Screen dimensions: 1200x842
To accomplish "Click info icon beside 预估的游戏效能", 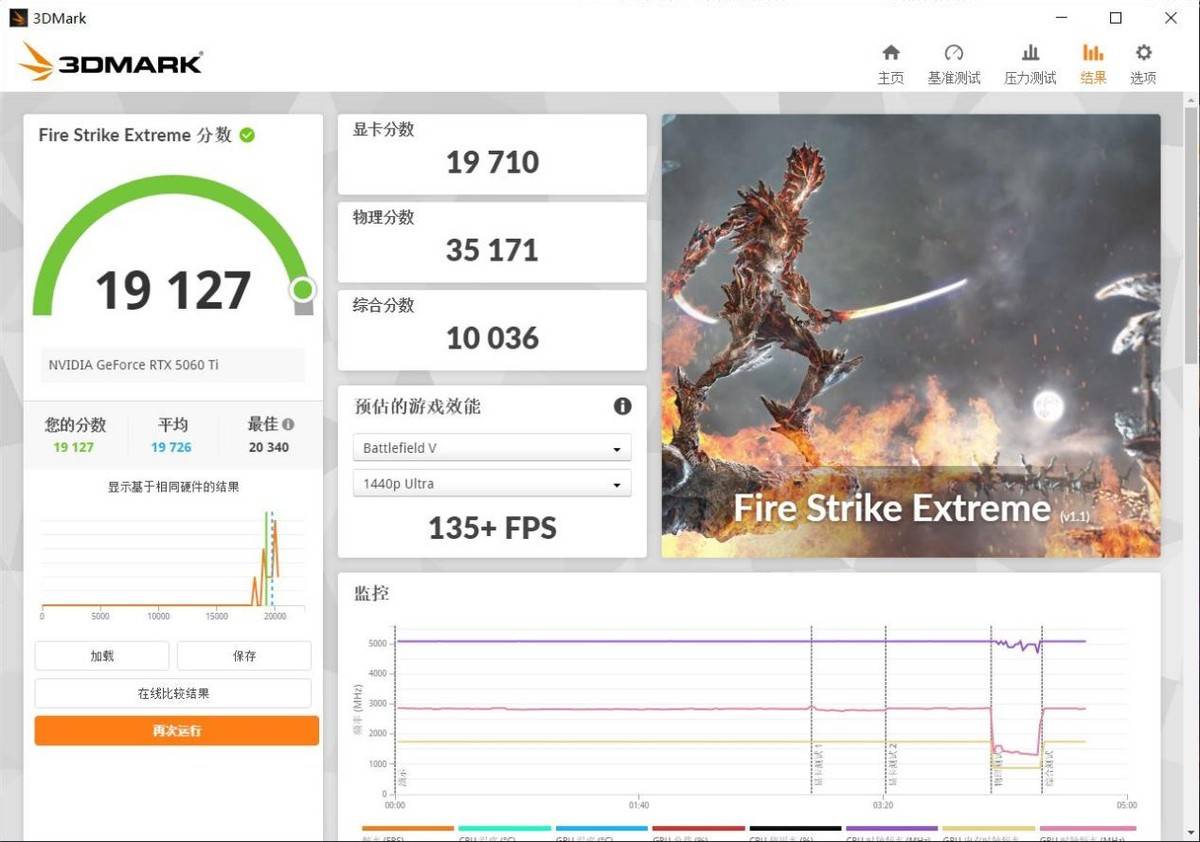I will click(622, 406).
